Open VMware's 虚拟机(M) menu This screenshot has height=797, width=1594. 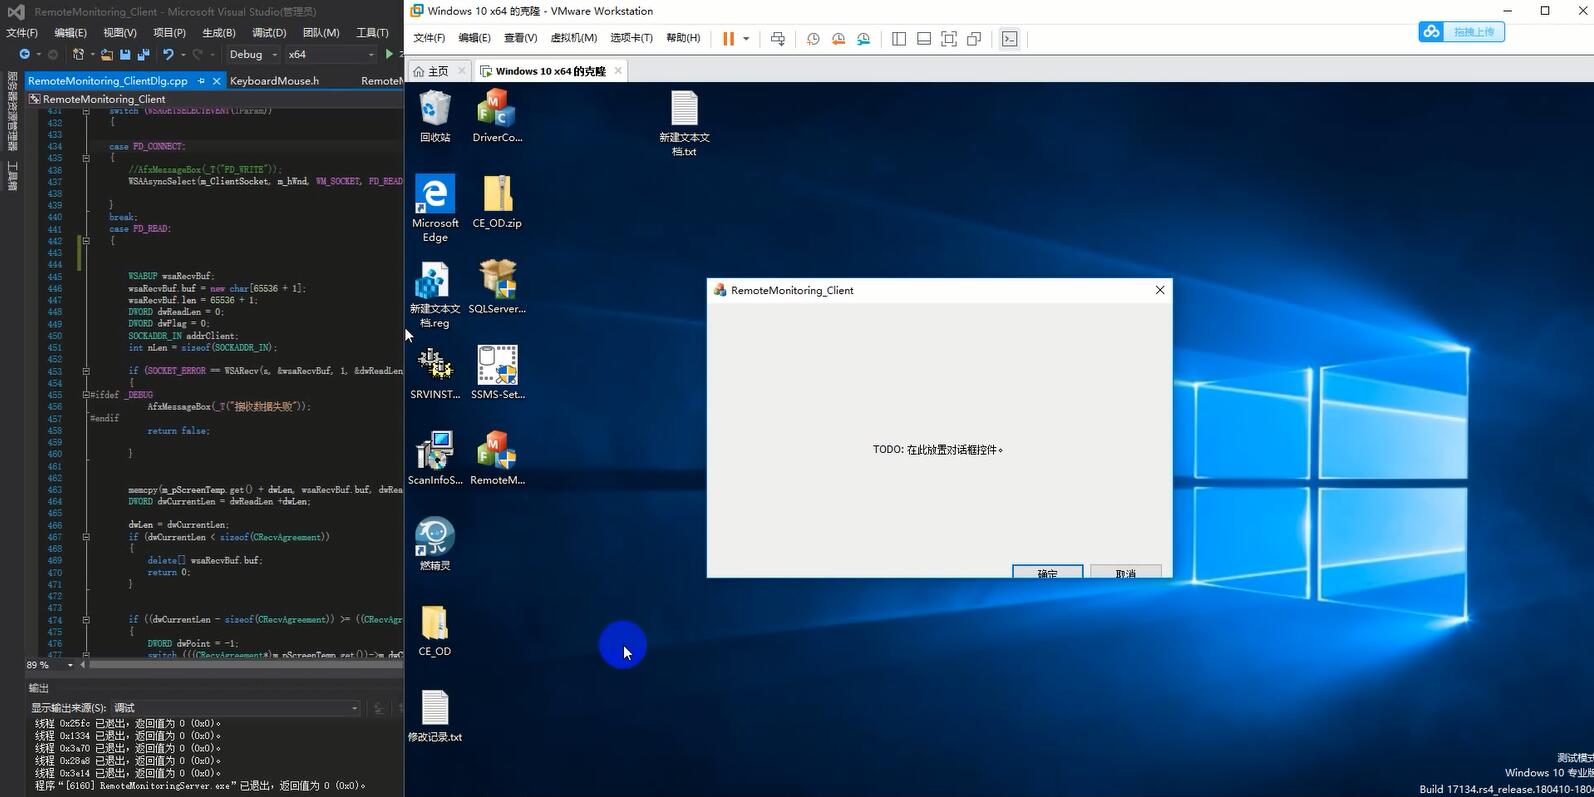click(x=574, y=38)
